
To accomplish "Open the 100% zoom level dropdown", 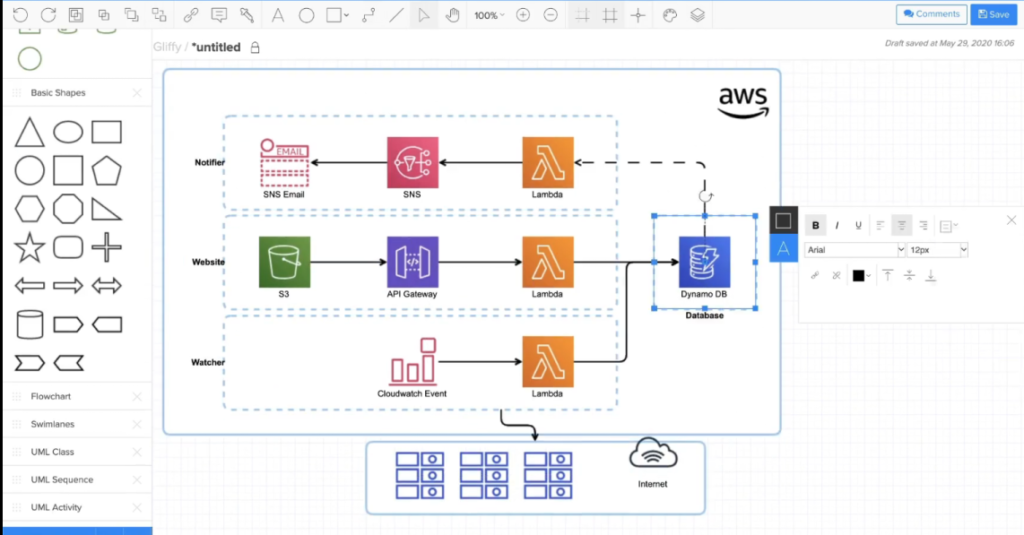I will (488, 15).
